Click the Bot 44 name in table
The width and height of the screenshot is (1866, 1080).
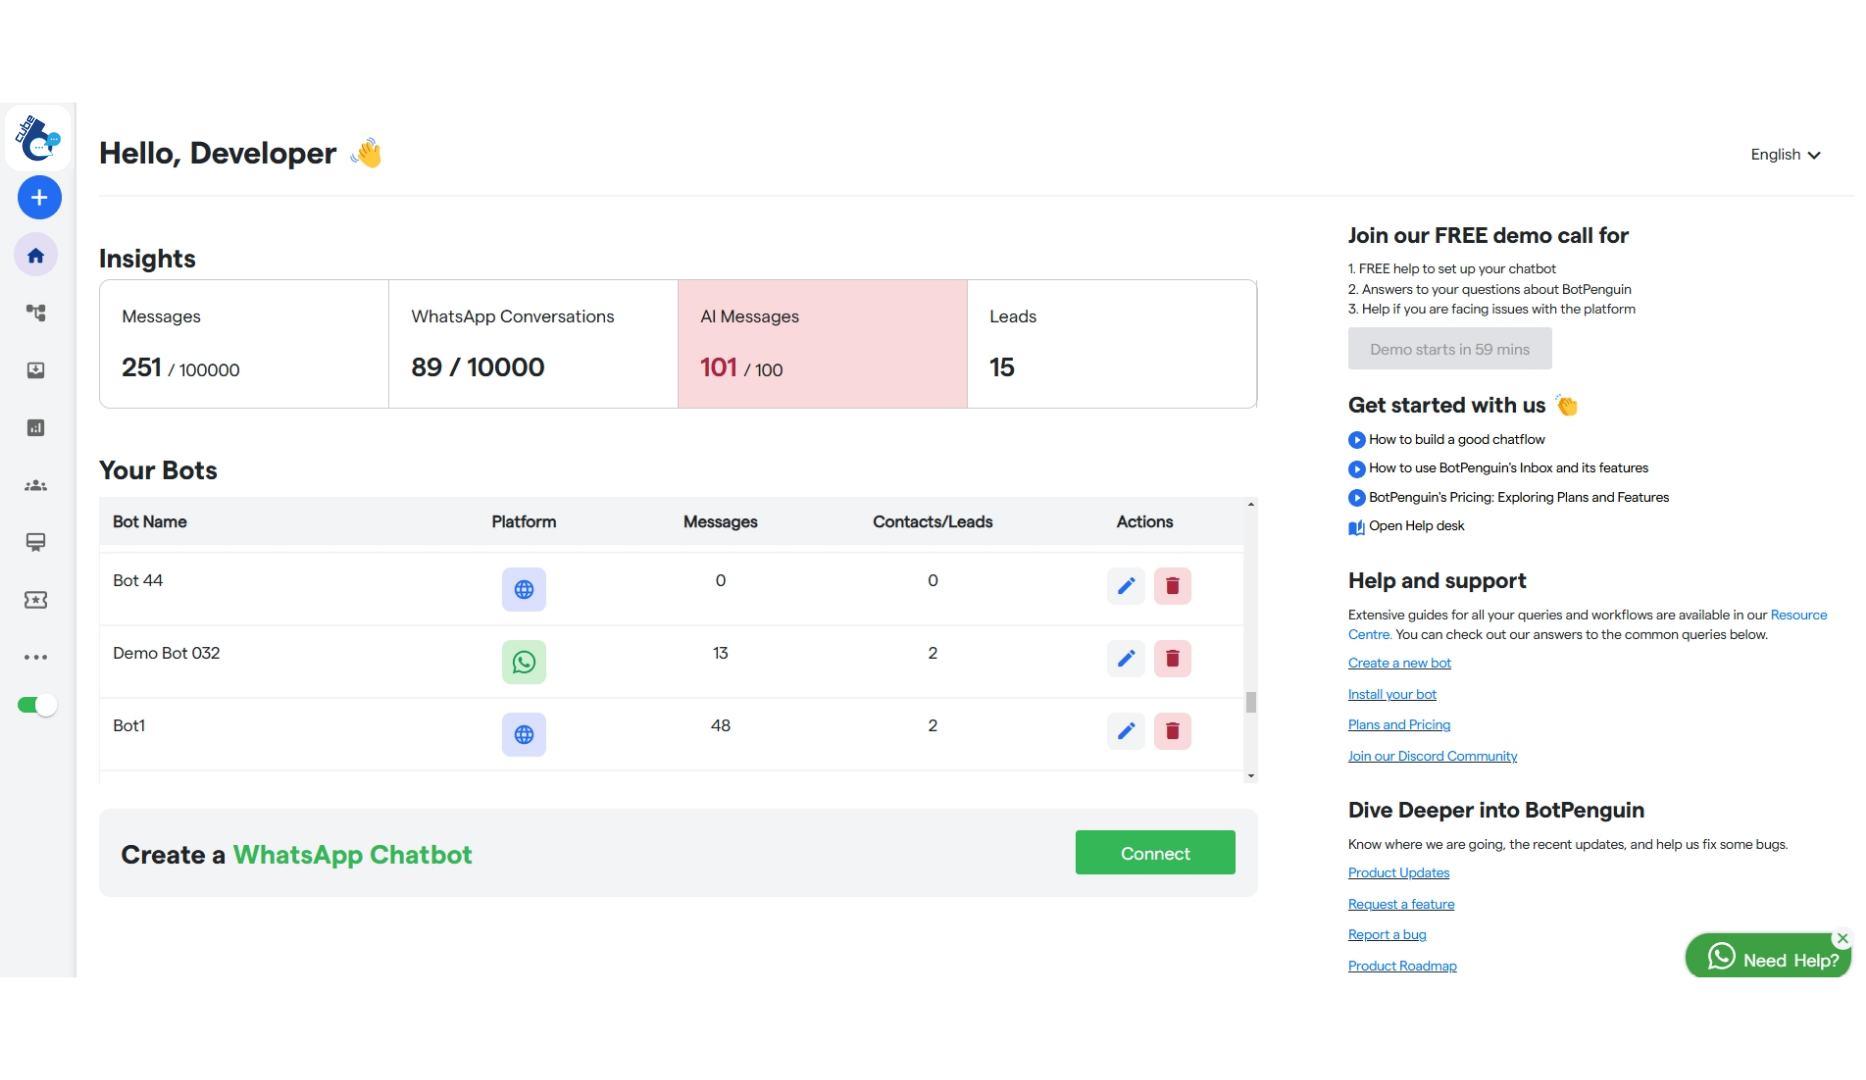138,581
